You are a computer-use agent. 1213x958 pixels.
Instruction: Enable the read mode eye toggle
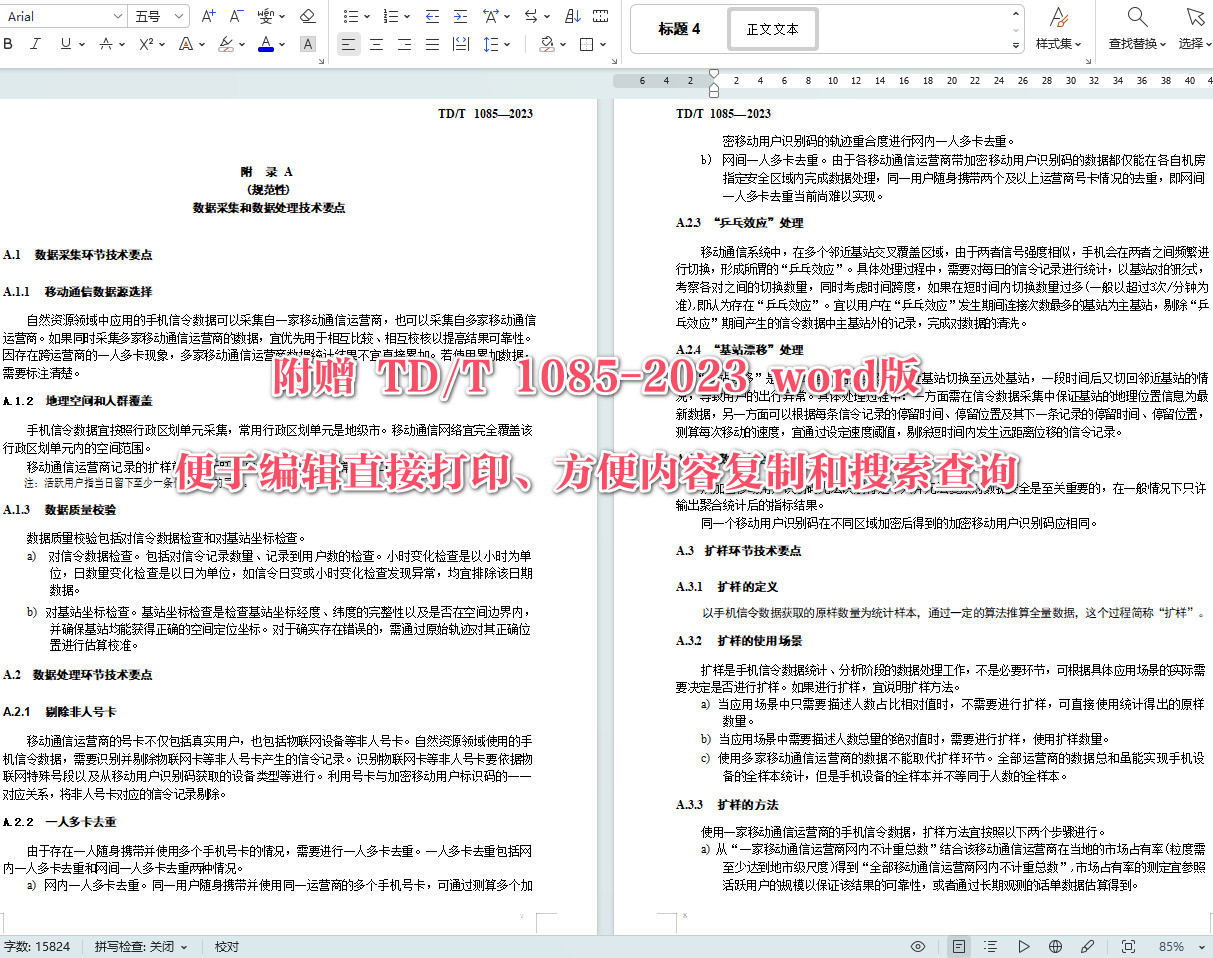pyautogui.click(x=917, y=946)
